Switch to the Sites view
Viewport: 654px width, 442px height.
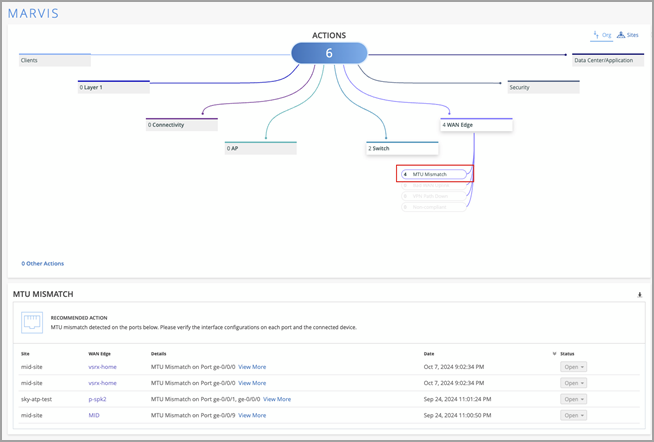[x=628, y=34]
